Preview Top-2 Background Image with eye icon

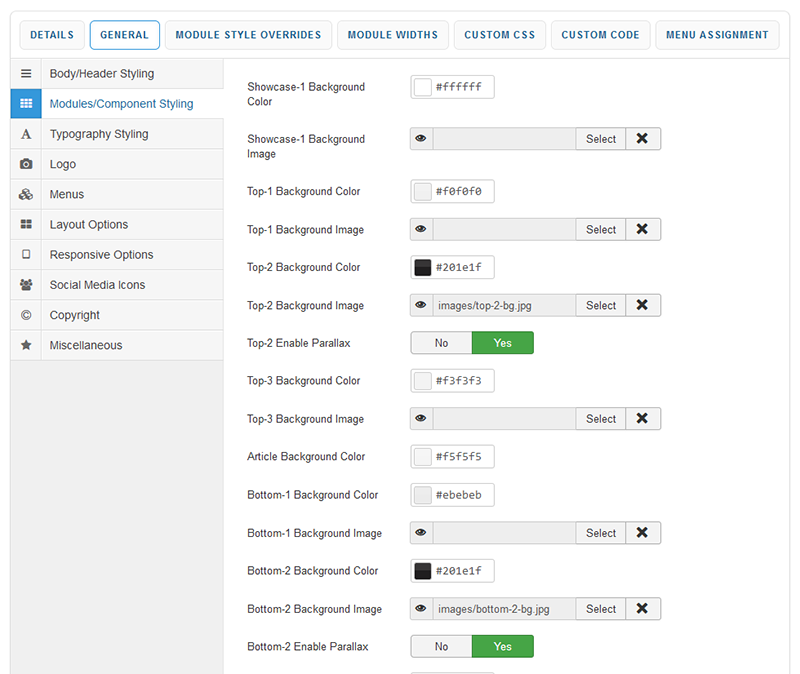[x=421, y=305]
